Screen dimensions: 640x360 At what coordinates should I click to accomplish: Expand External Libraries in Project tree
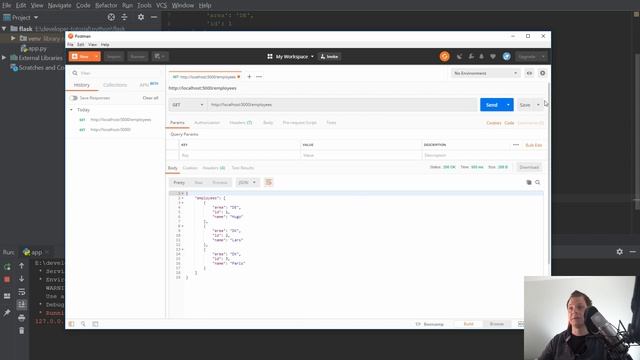(4, 58)
